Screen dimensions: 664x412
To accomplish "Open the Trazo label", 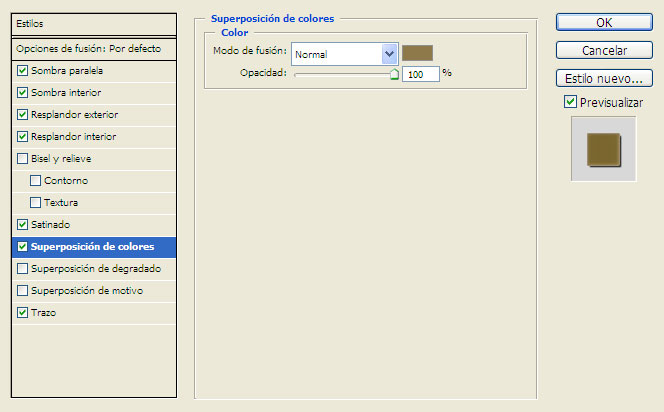I will 43,313.
